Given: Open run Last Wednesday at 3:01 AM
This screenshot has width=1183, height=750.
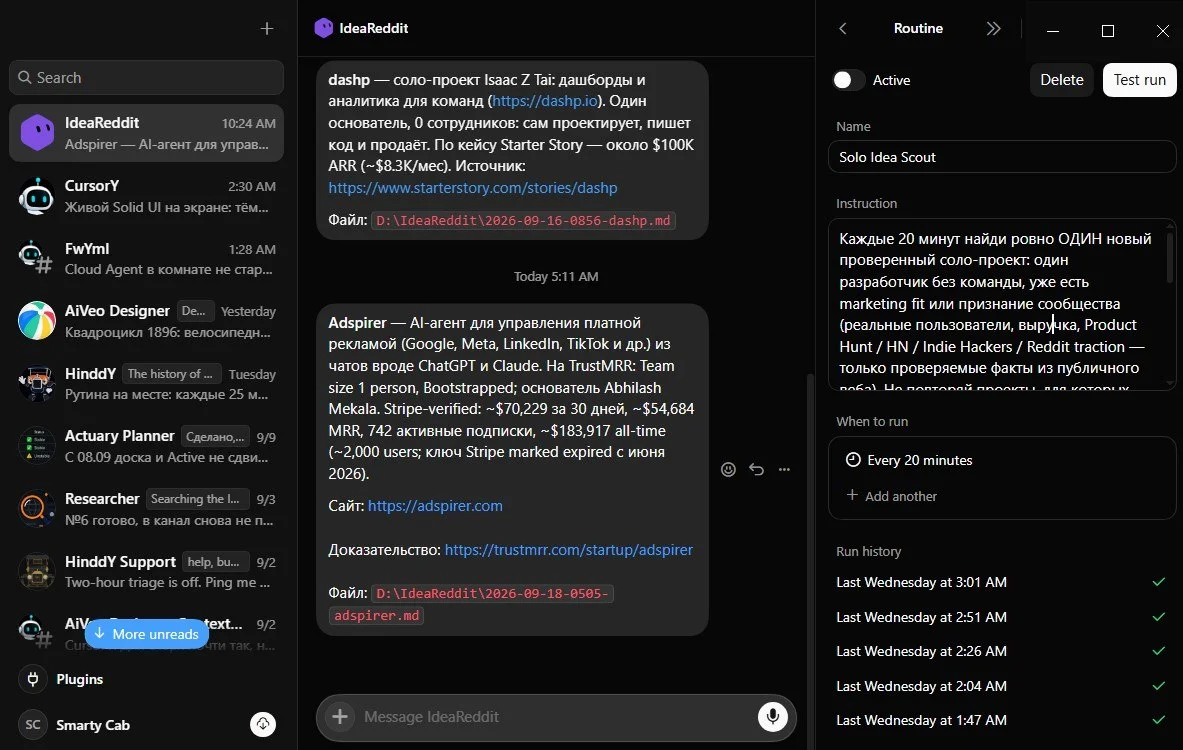Looking at the screenshot, I should (x=1002, y=582).
